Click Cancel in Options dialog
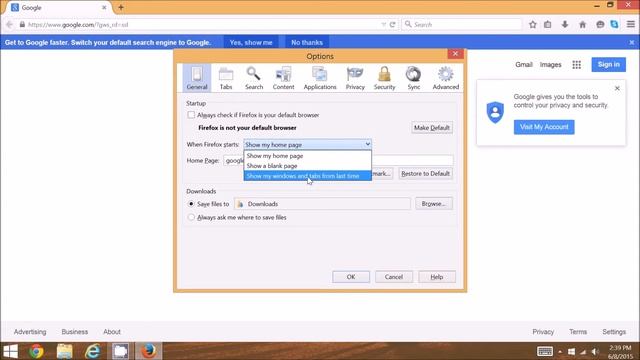 coord(394,277)
